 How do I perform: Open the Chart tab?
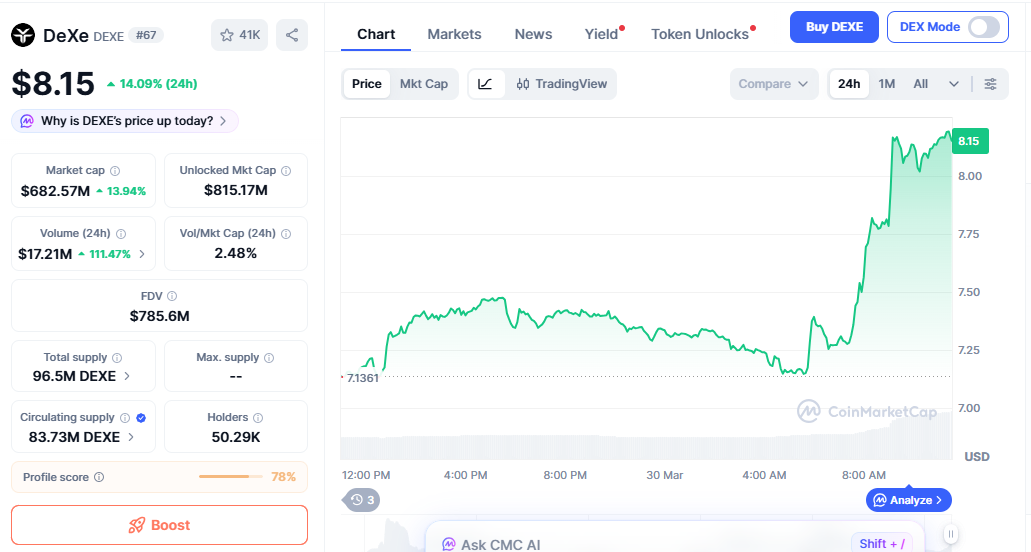[x=376, y=34]
